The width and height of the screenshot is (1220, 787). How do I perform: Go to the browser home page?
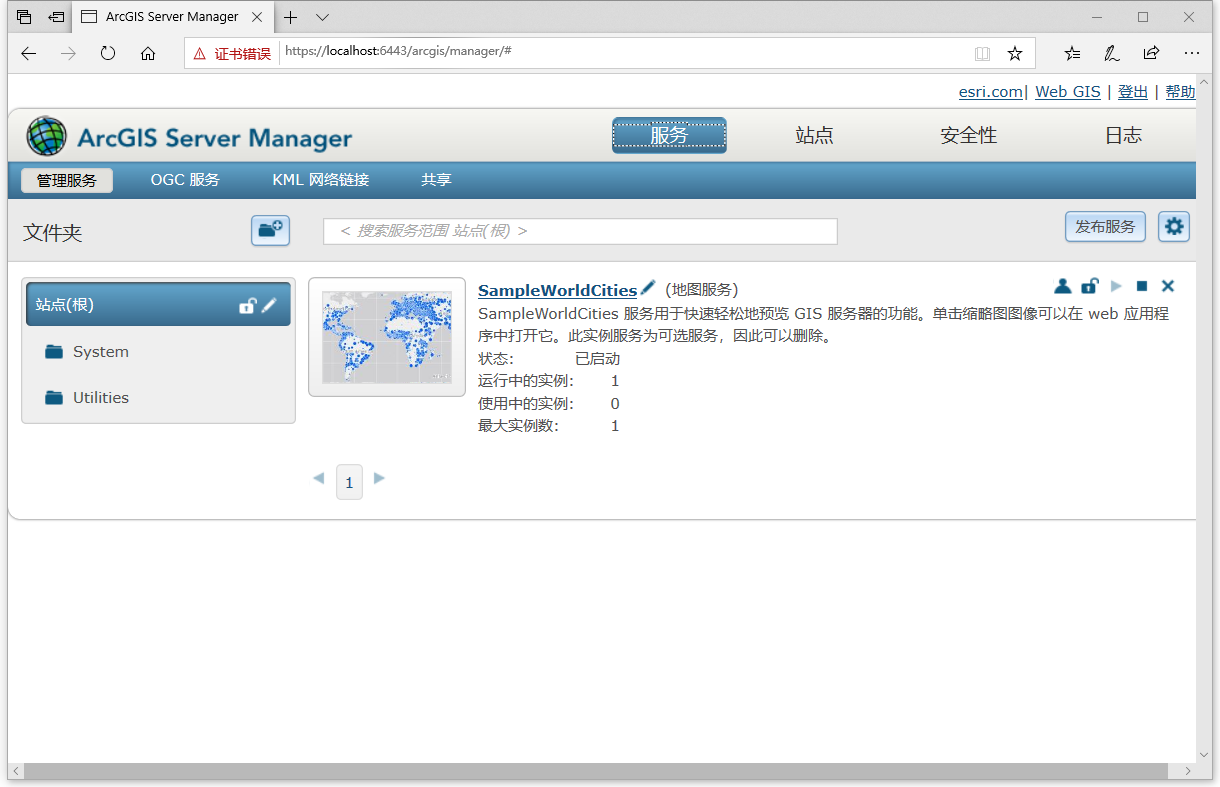(148, 53)
